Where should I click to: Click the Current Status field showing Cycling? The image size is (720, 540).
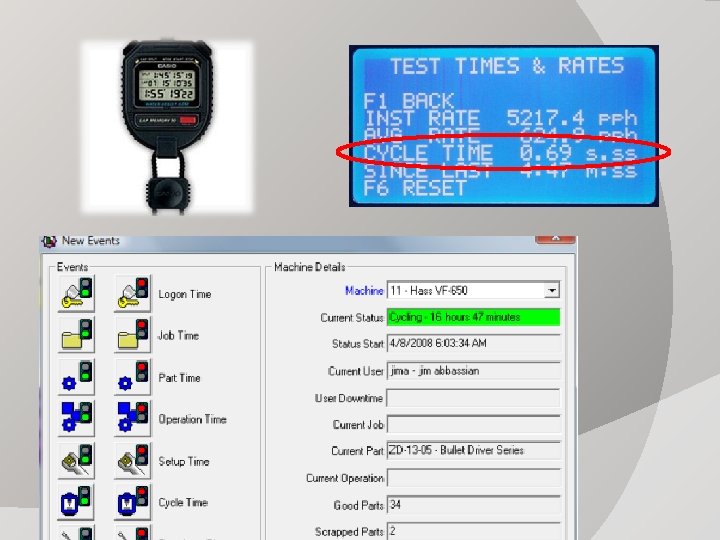coord(473,317)
